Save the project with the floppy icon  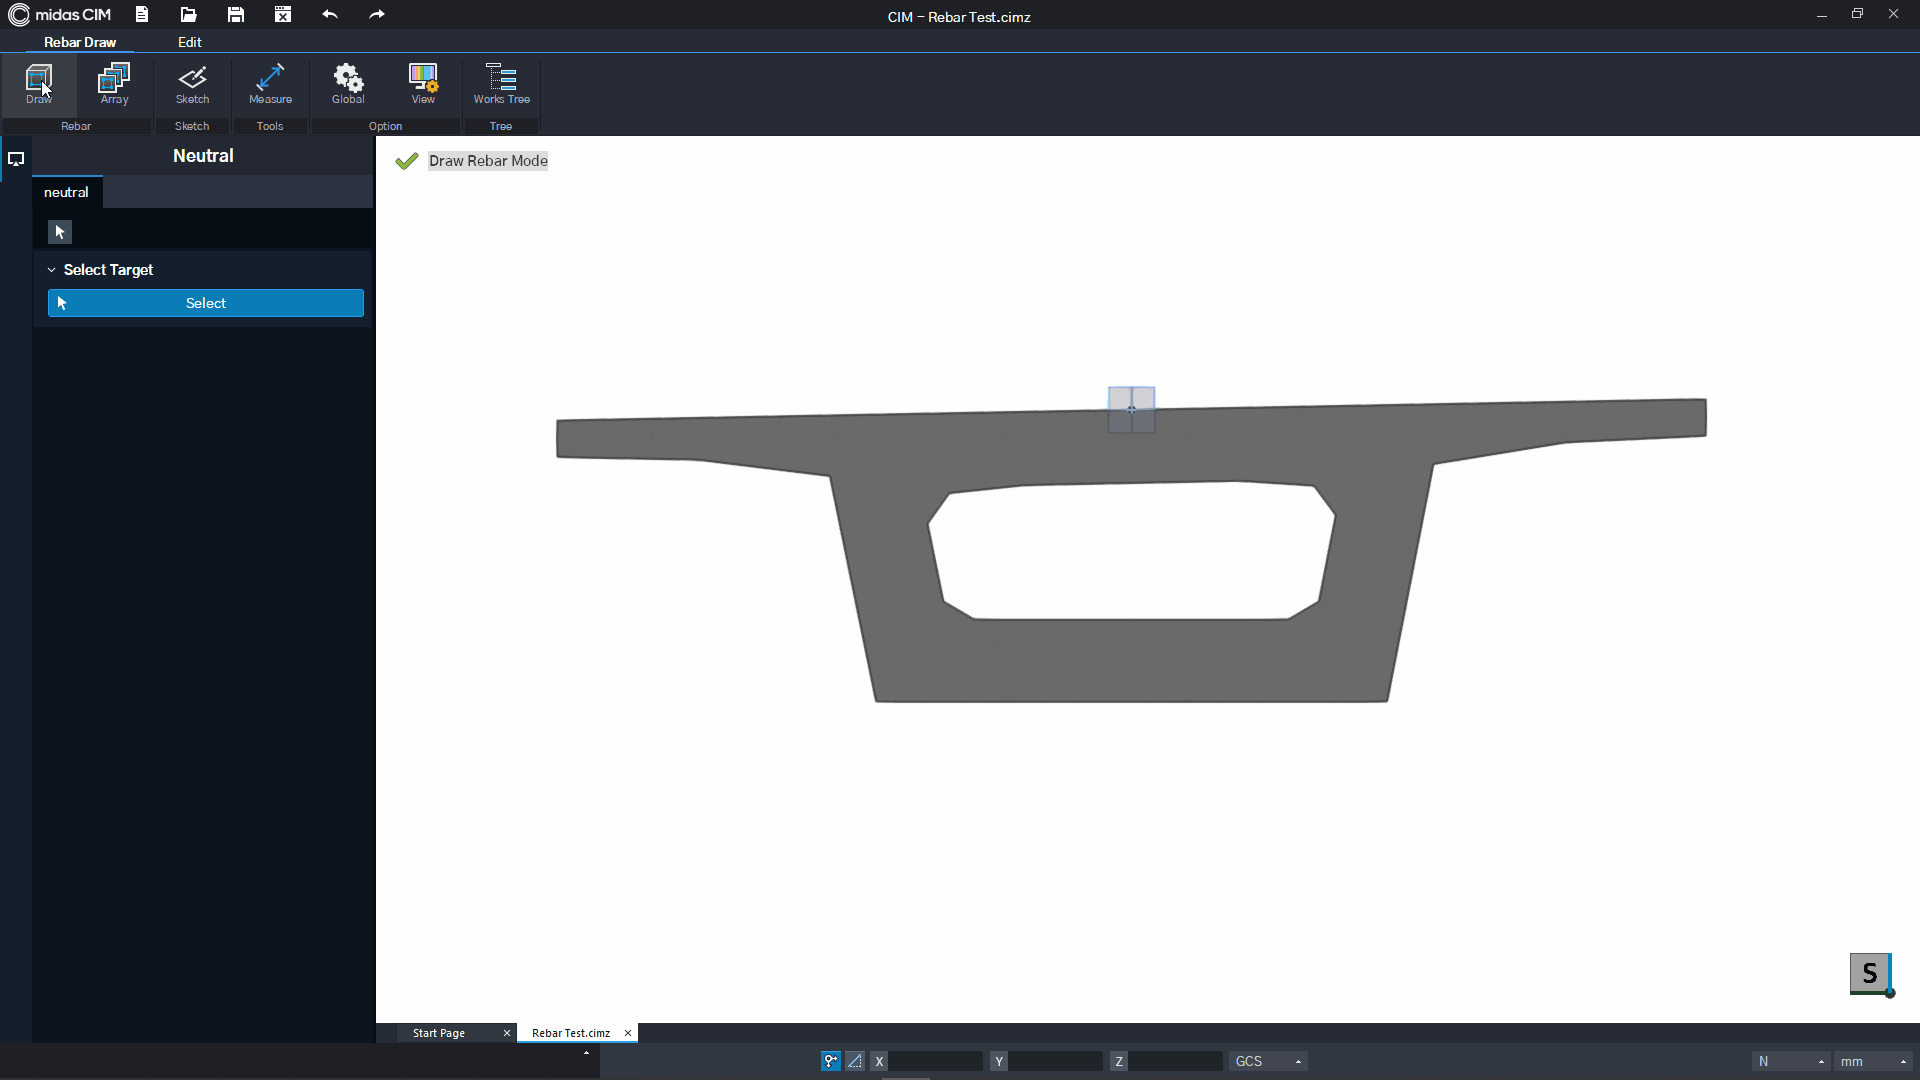point(235,14)
